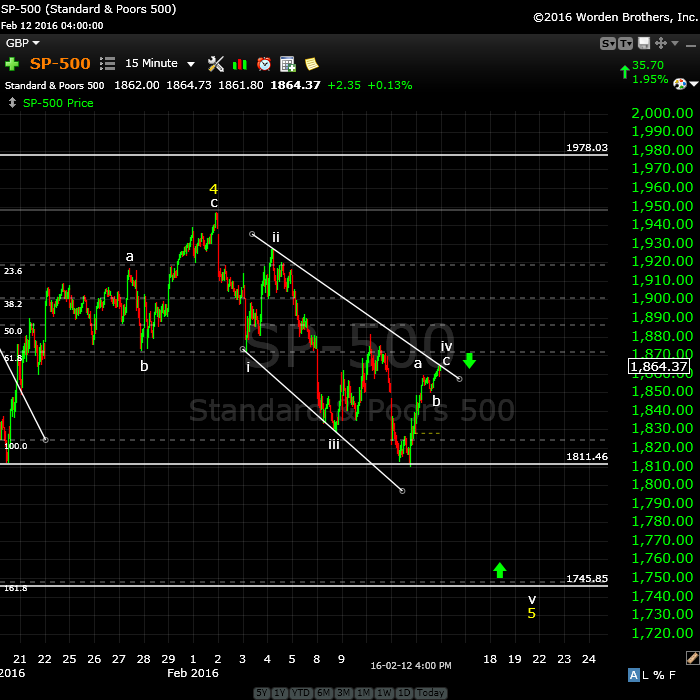Add a new indicator with green plus icon
Image resolution: width=700 pixels, height=700 pixels.
[12, 64]
